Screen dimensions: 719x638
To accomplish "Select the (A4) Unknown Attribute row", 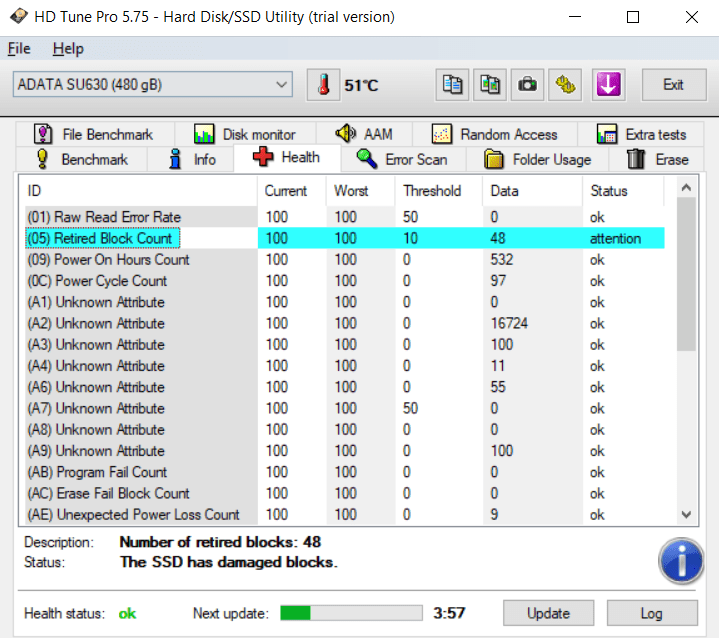I will (344, 366).
